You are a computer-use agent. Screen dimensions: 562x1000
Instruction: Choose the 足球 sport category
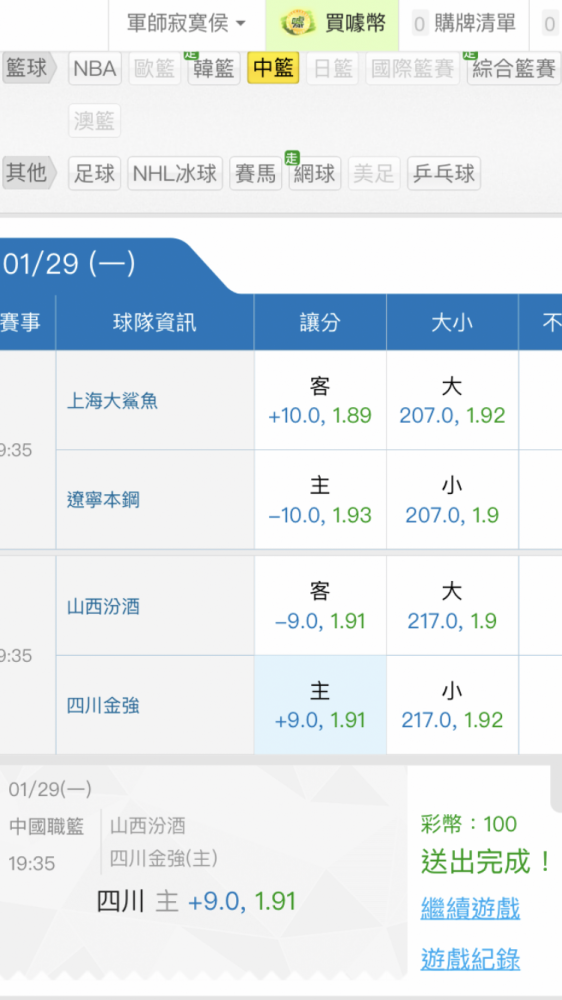[95, 173]
